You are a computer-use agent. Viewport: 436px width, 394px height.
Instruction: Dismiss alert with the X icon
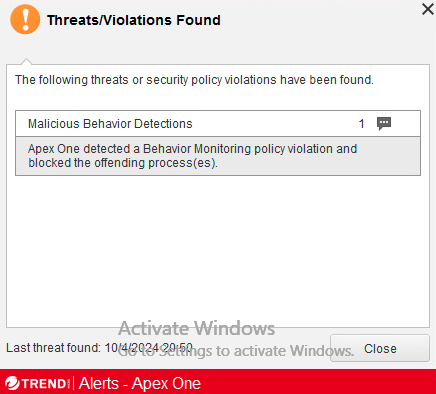coord(428,9)
